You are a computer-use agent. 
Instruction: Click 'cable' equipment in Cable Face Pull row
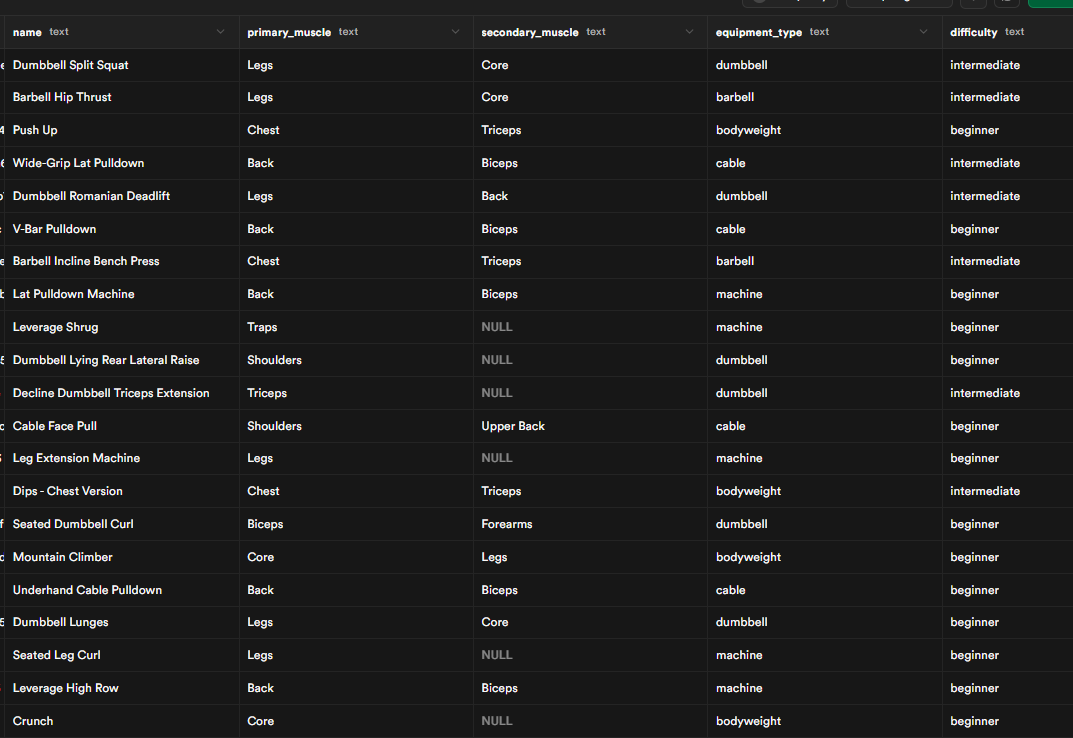pos(825,426)
